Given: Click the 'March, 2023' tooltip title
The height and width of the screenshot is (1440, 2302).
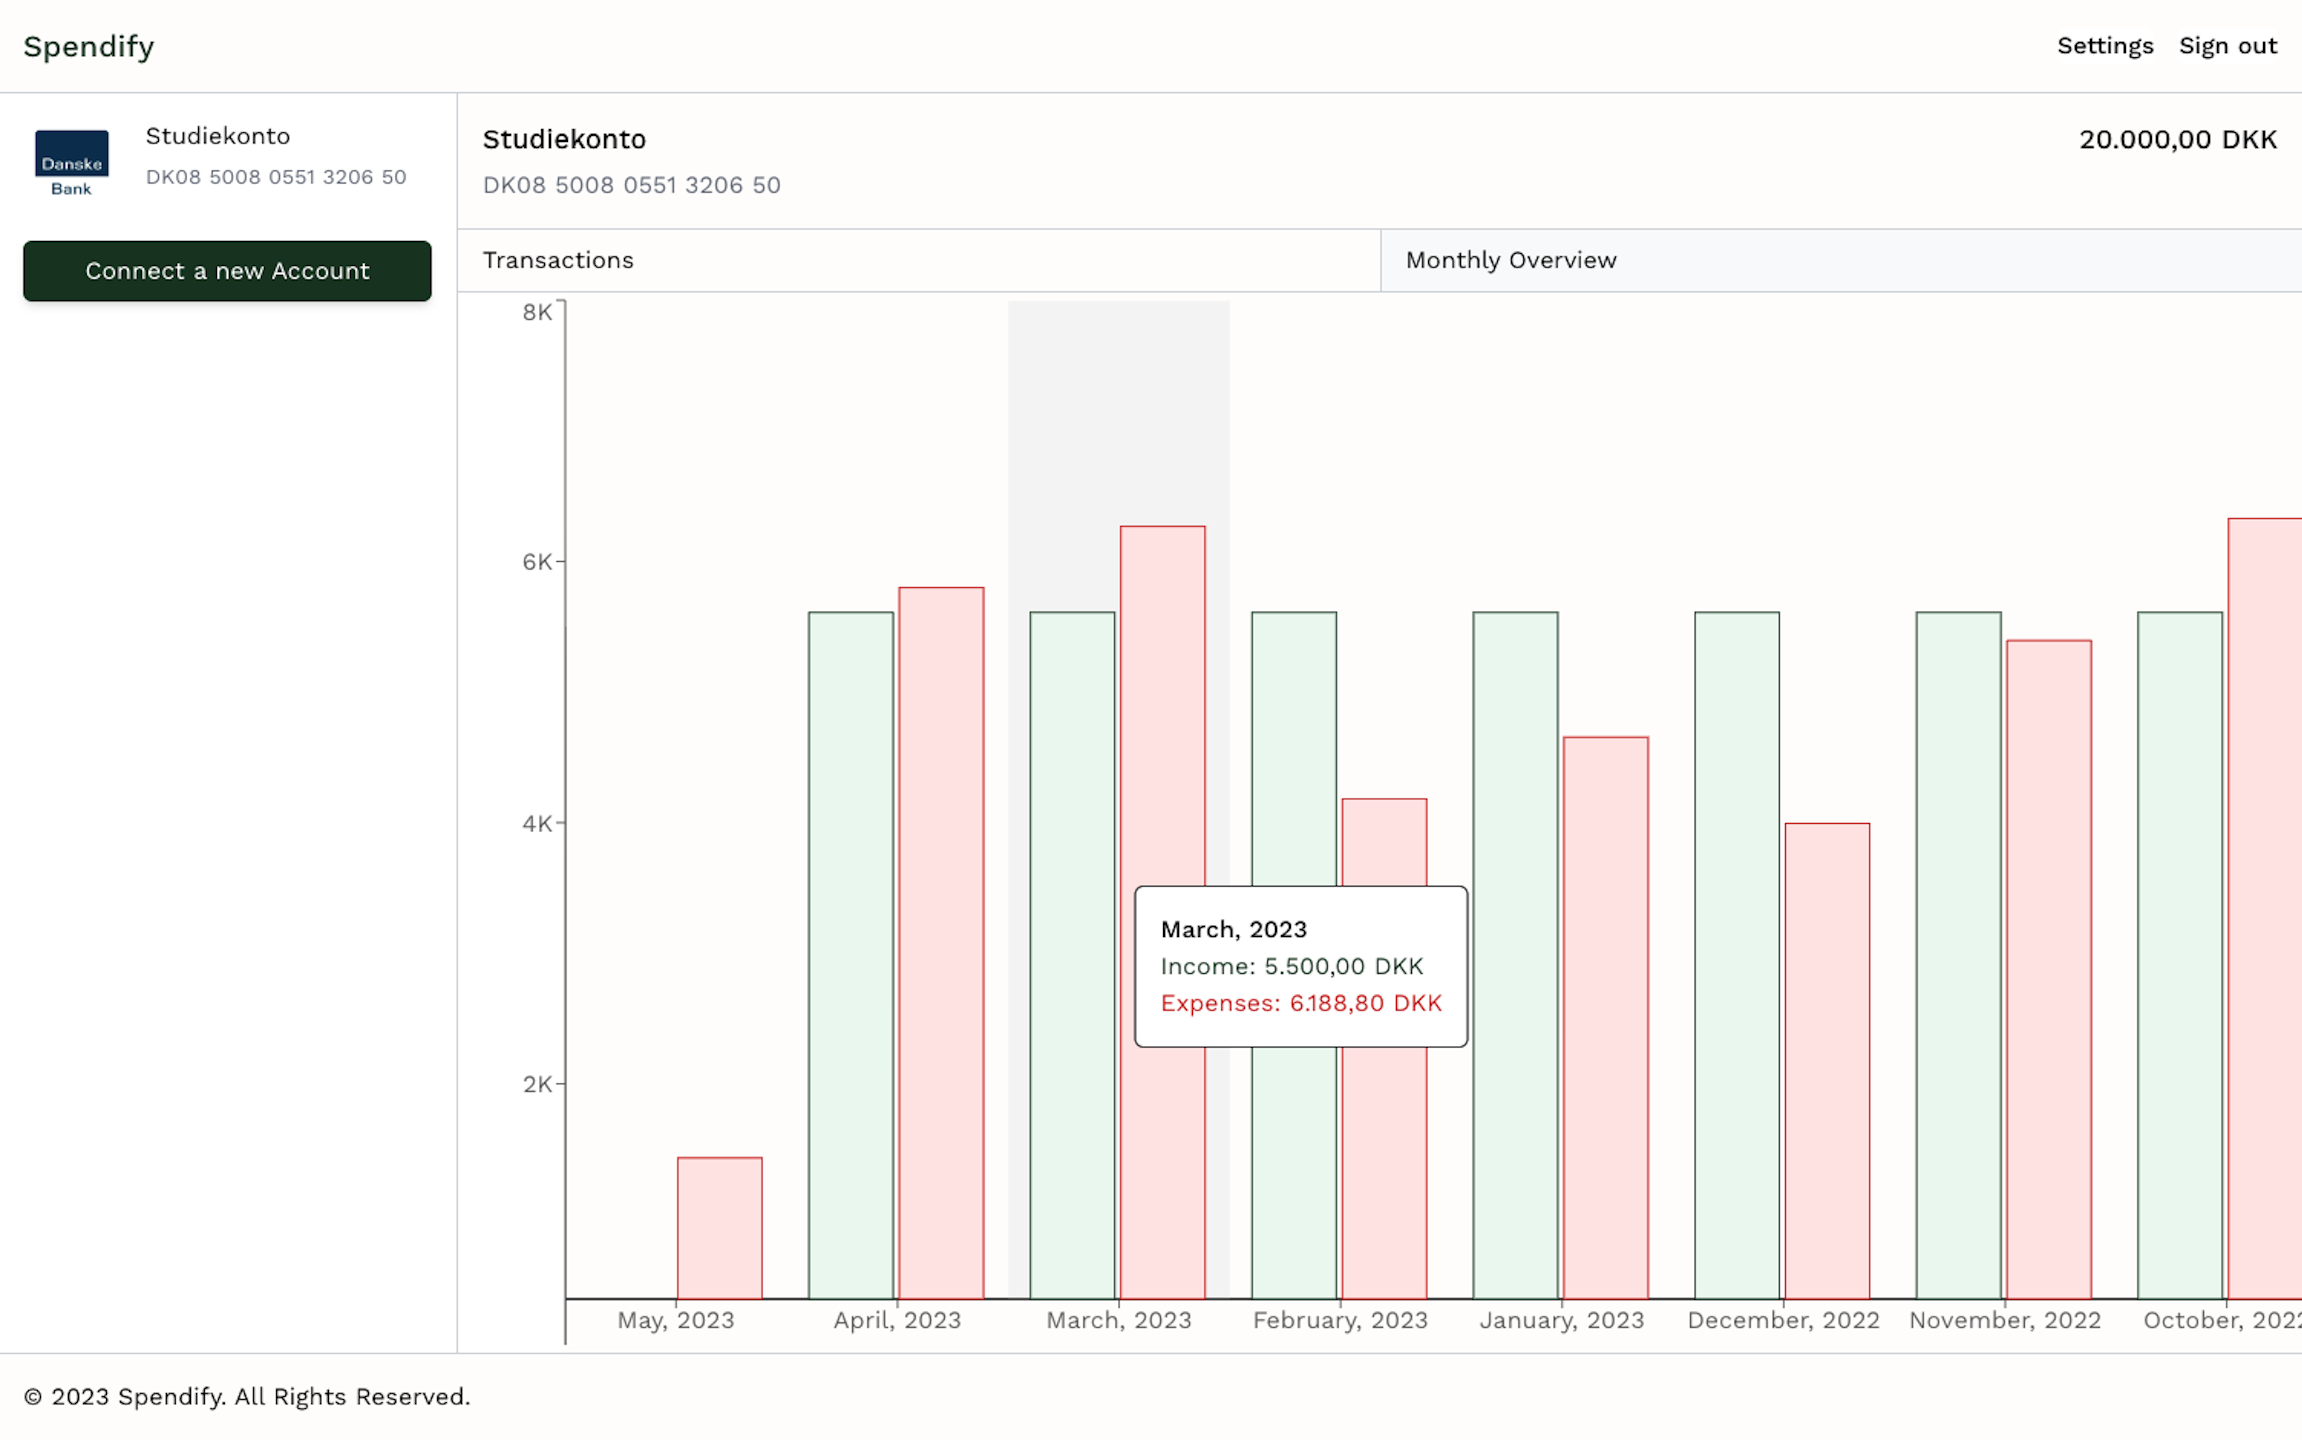Looking at the screenshot, I should 1233,929.
